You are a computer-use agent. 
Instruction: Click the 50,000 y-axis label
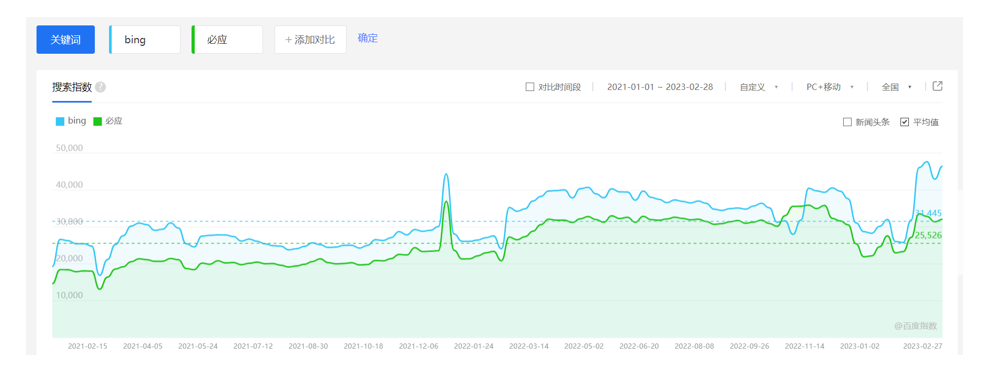click(70, 148)
